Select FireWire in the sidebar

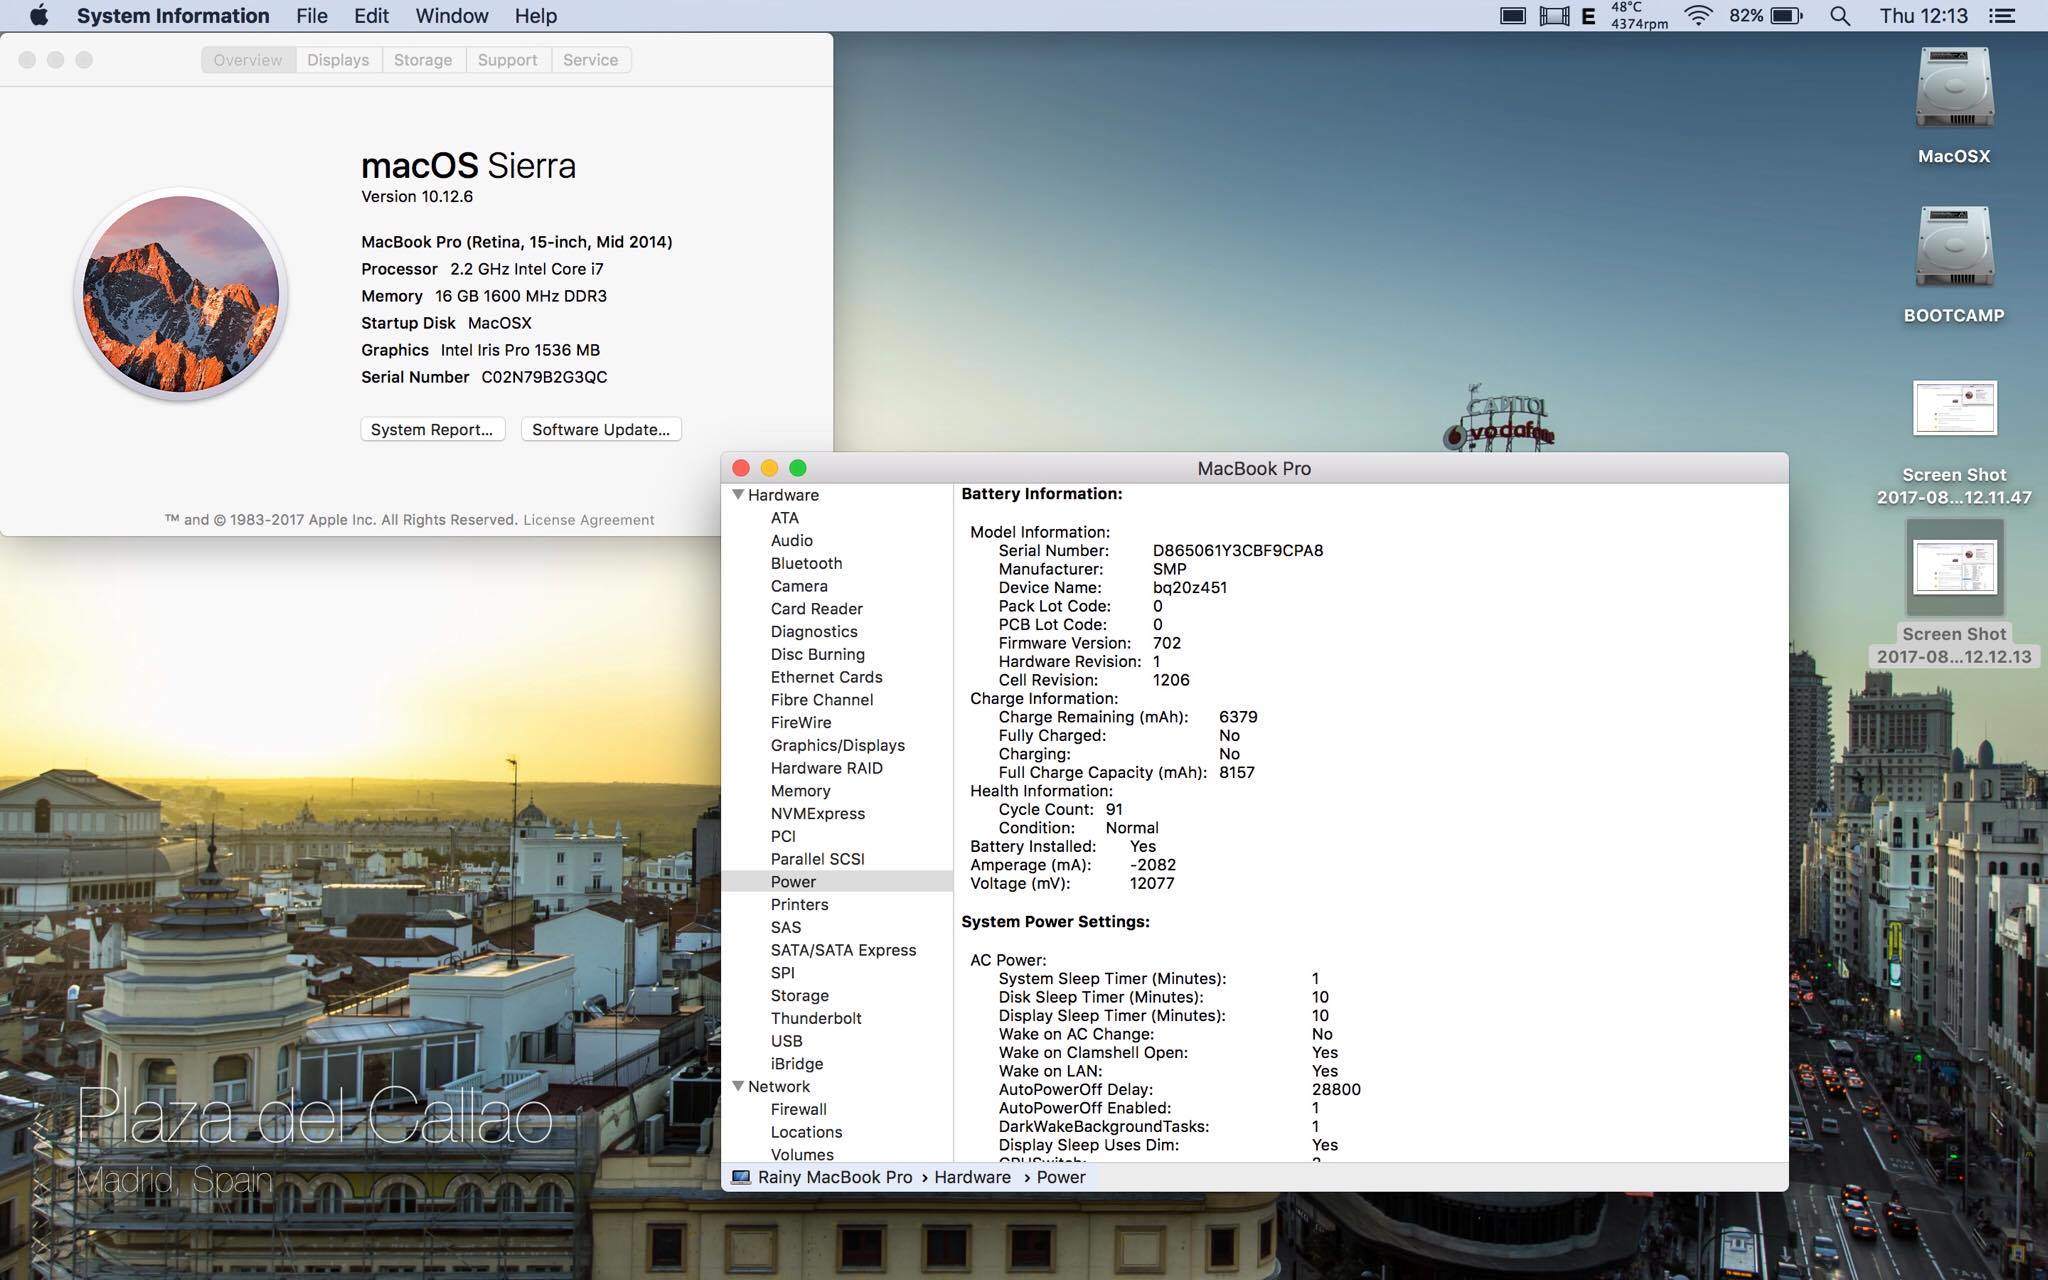click(x=801, y=723)
